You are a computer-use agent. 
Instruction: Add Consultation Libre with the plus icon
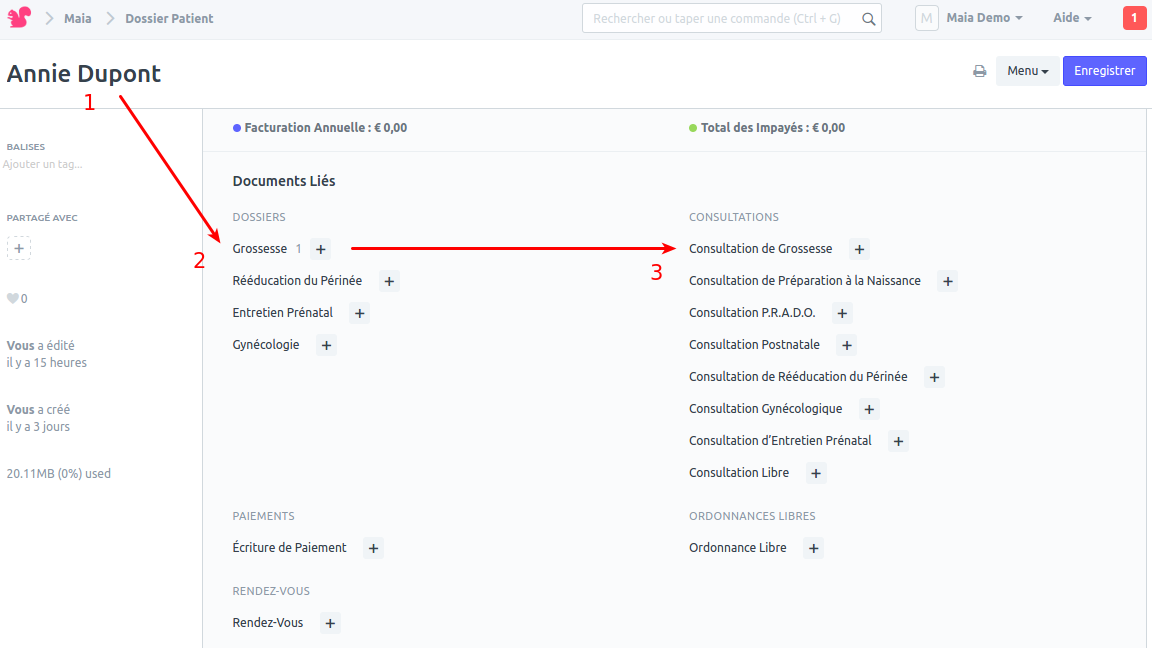816,473
